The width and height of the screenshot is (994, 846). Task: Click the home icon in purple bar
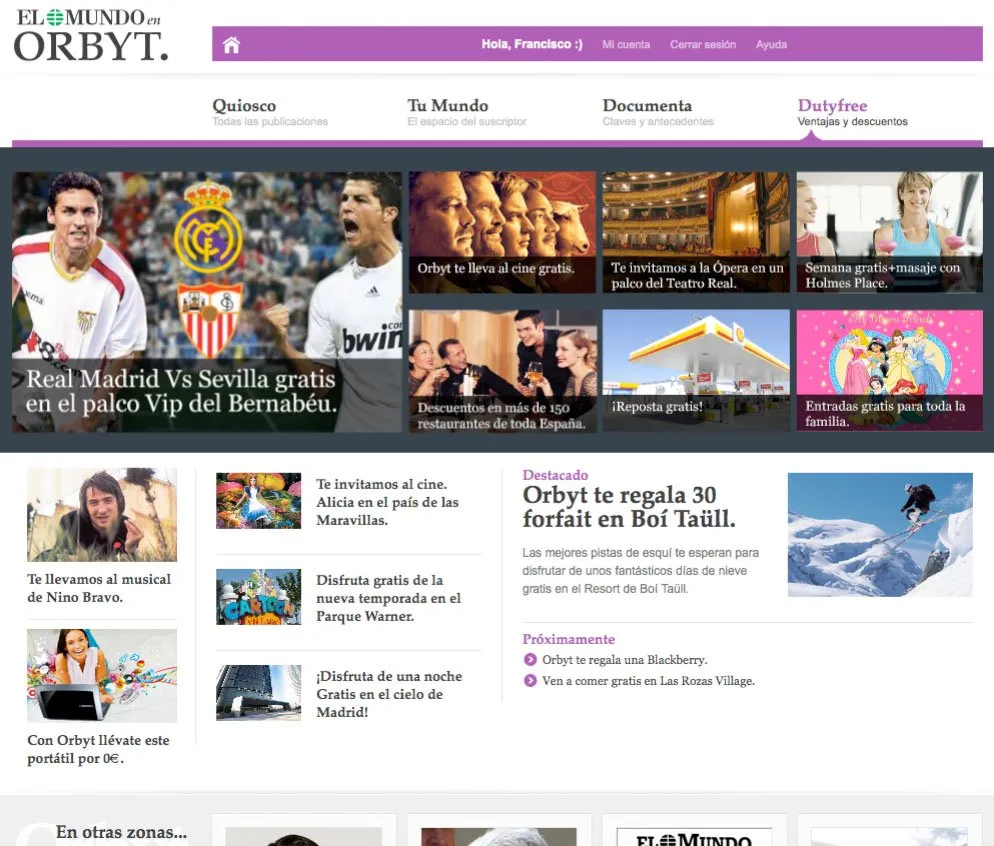point(231,44)
